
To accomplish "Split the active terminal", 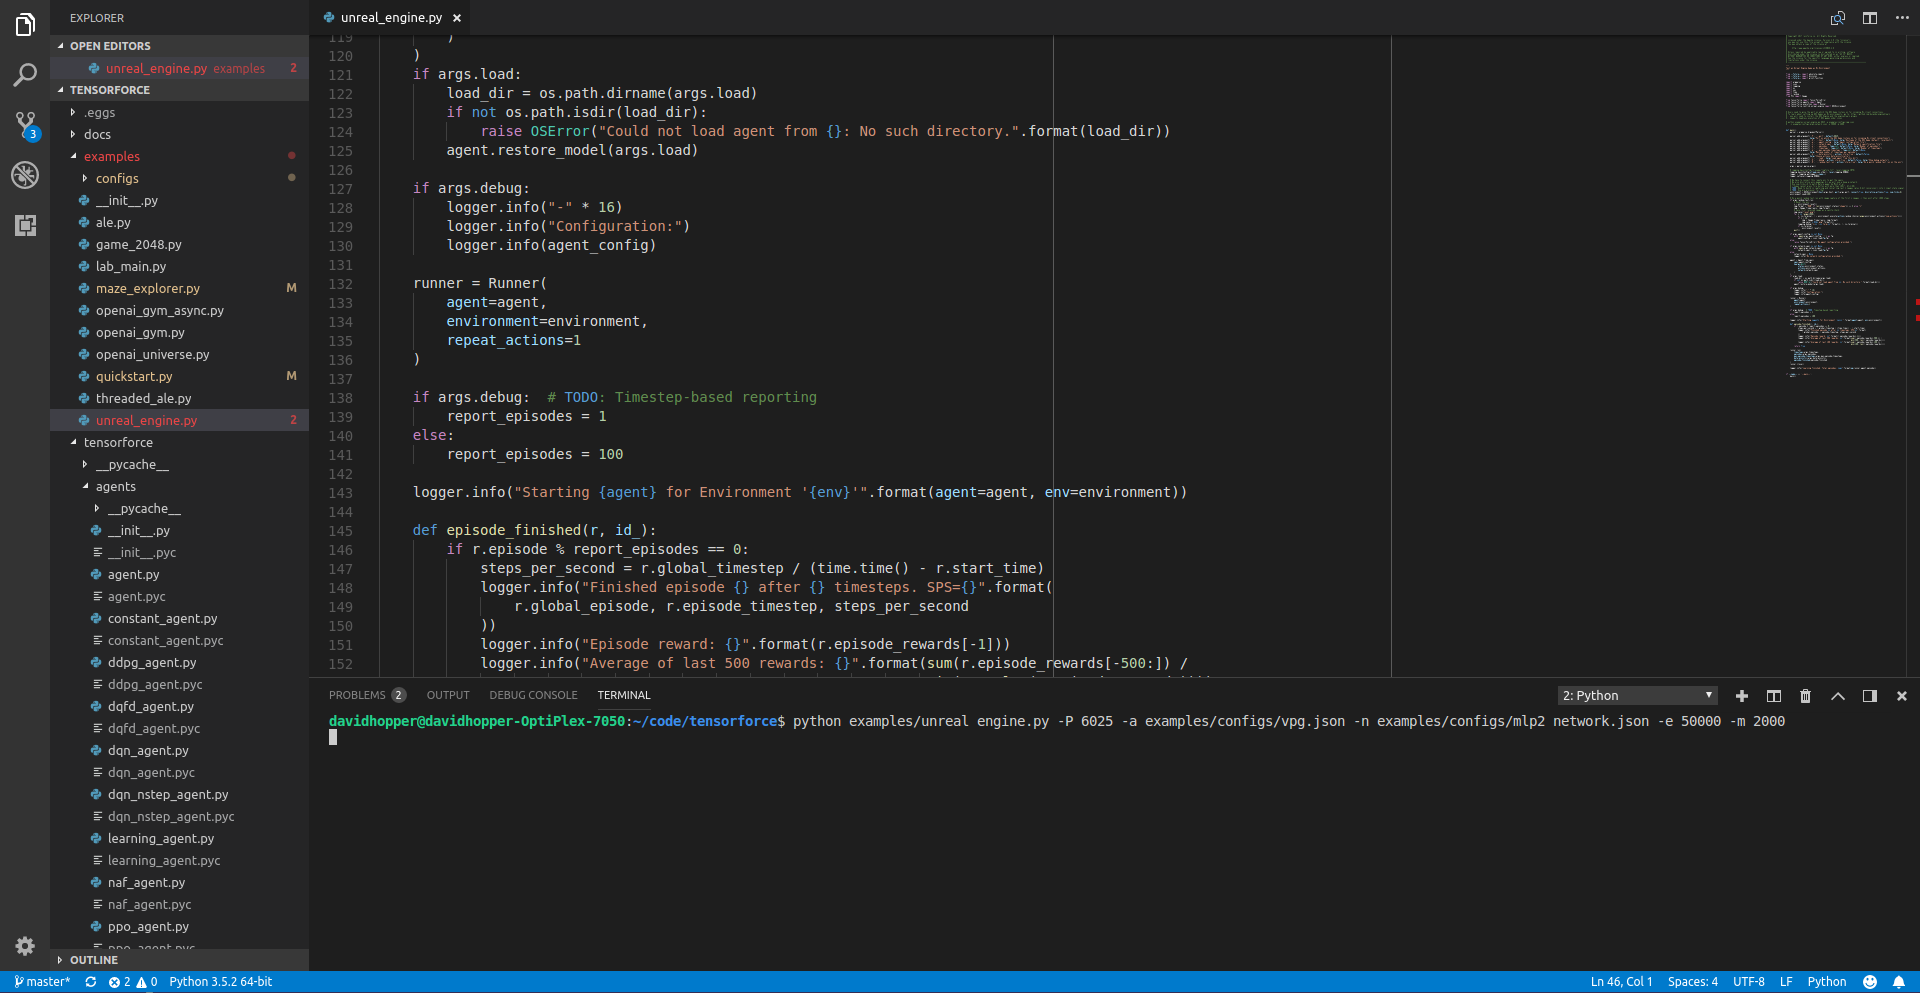I will tap(1773, 695).
